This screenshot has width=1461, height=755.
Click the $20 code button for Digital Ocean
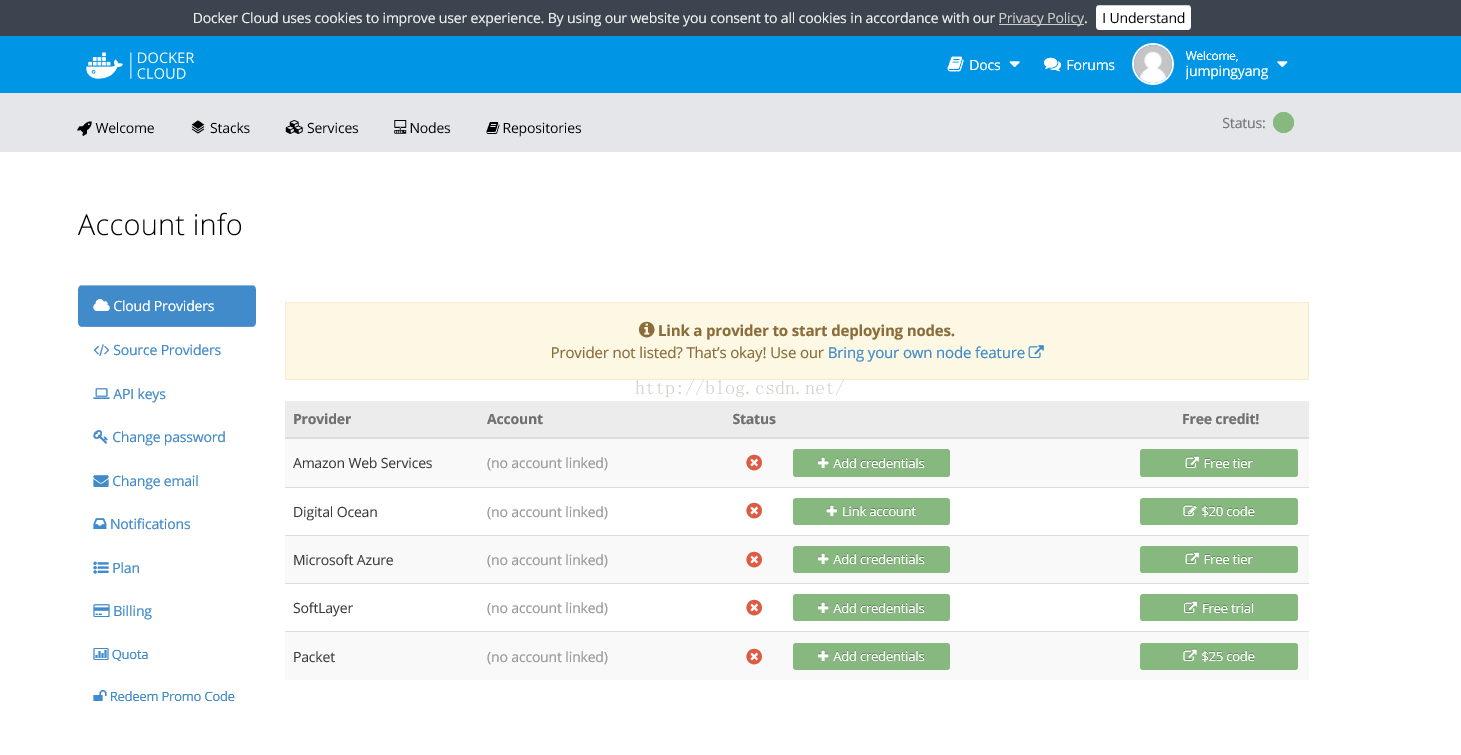click(x=1219, y=511)
